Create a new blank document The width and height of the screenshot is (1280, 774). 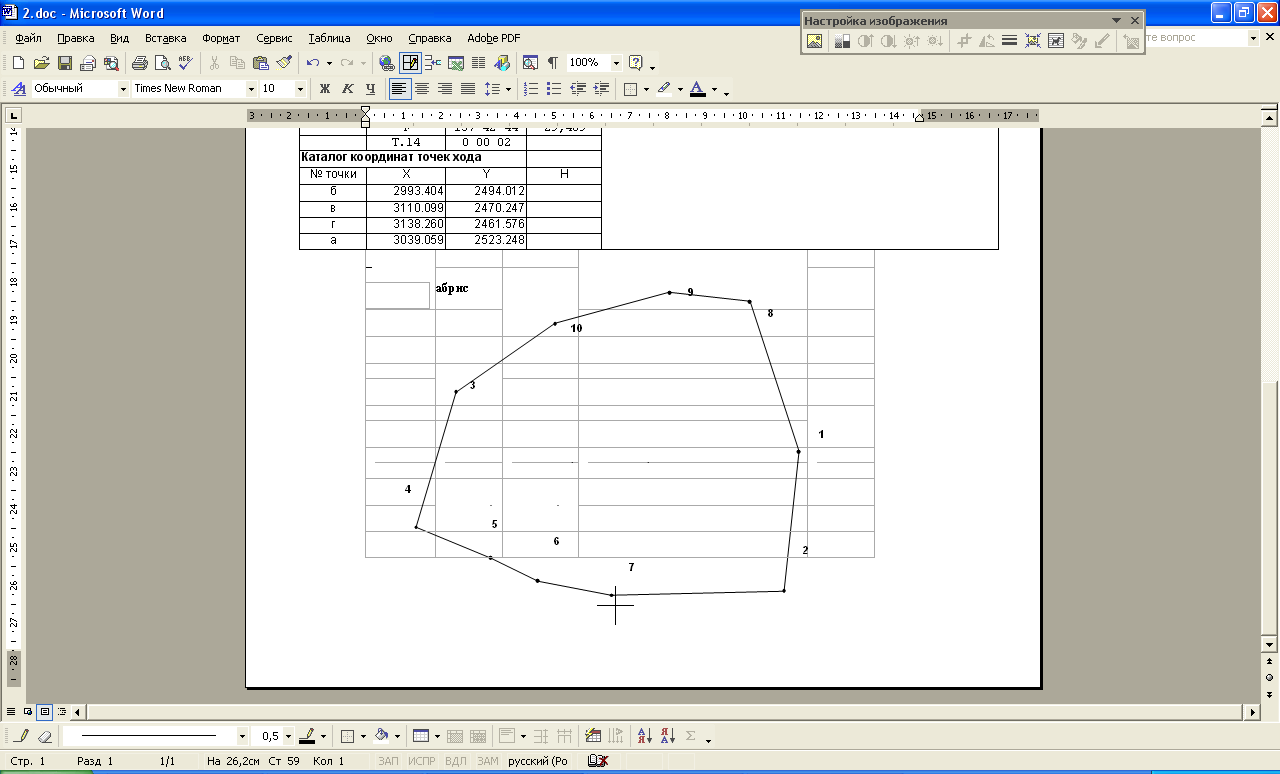click(19, 63)
